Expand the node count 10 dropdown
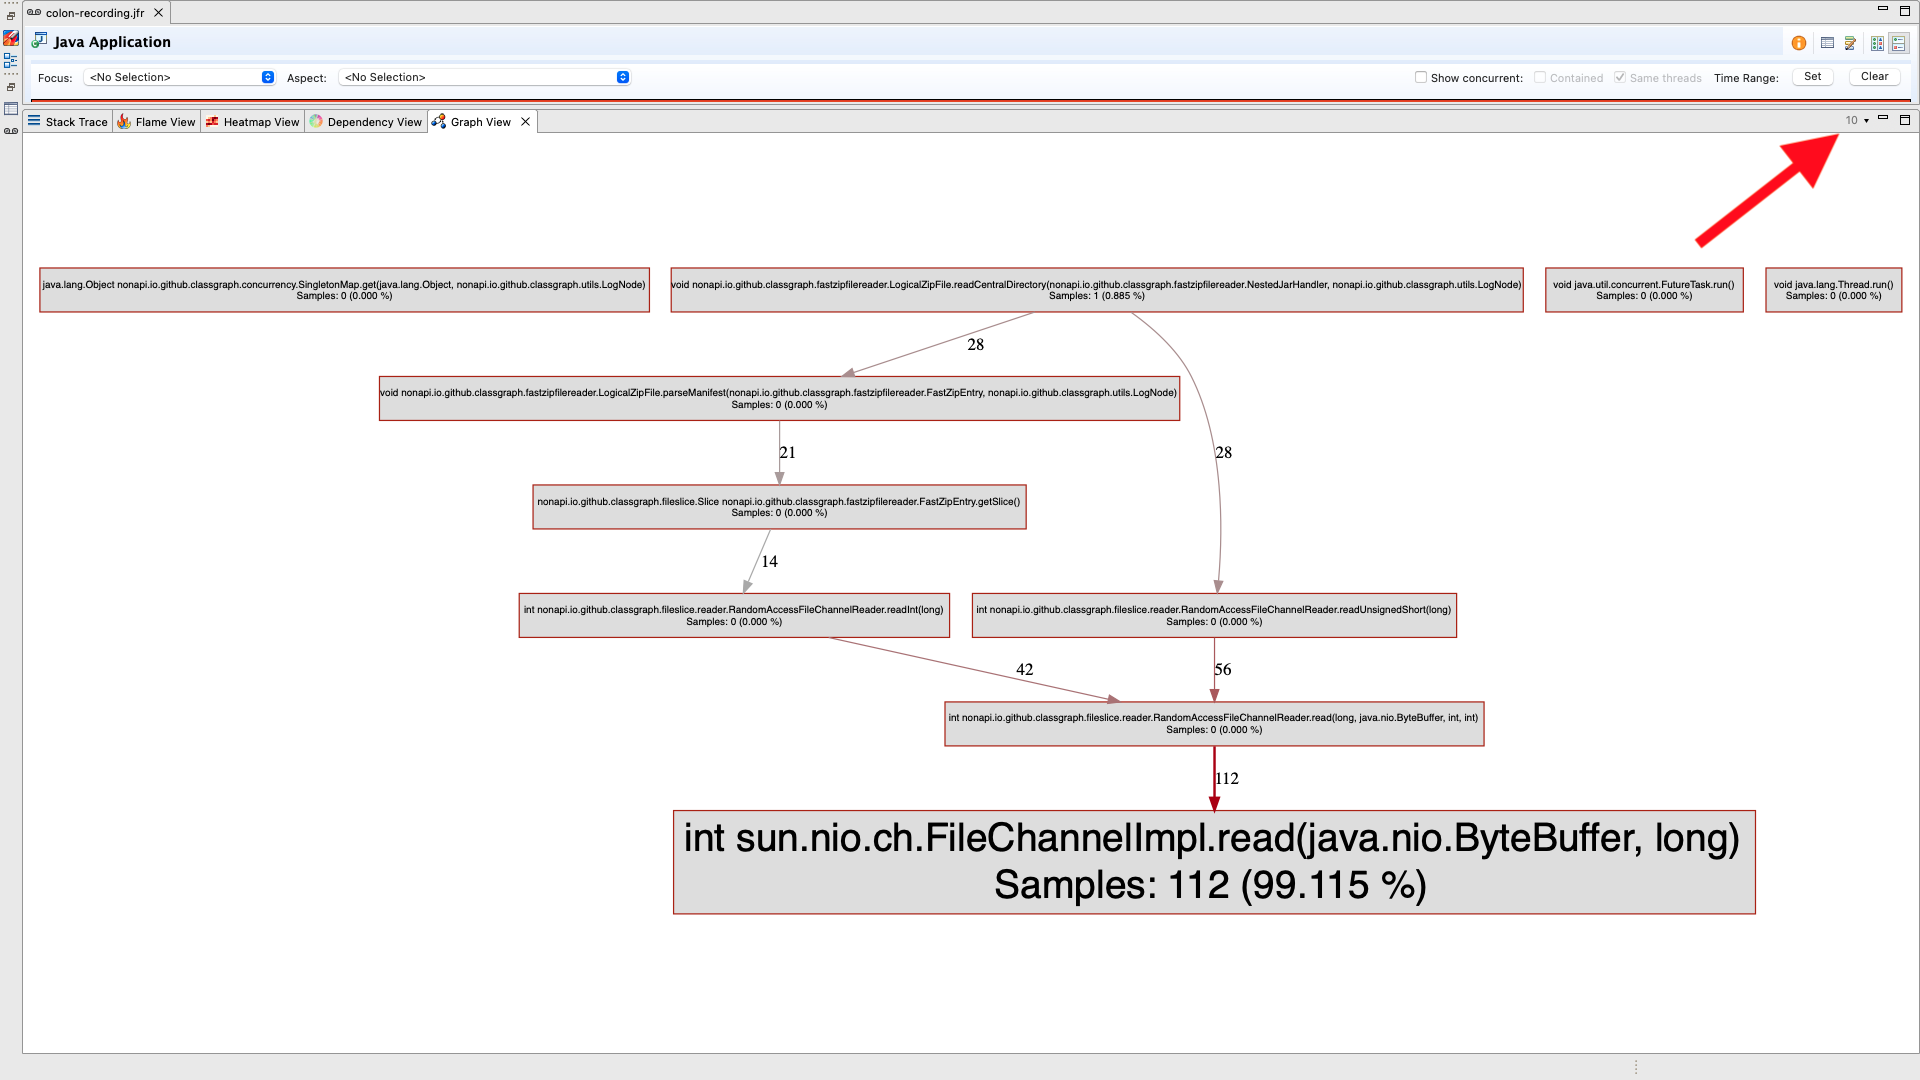The height and width of the screenshot is (1080, 1920). 1857,120
